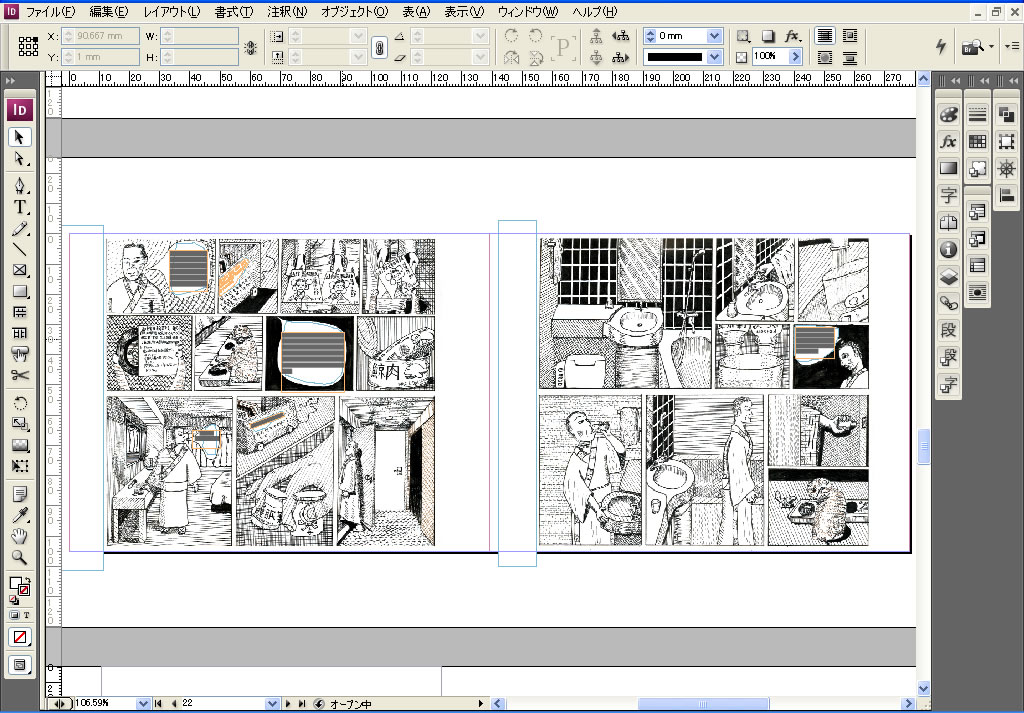Screen dimensions: 1024x713
Task: Select the Free Transform tool
Action: (x=20, y=466)
